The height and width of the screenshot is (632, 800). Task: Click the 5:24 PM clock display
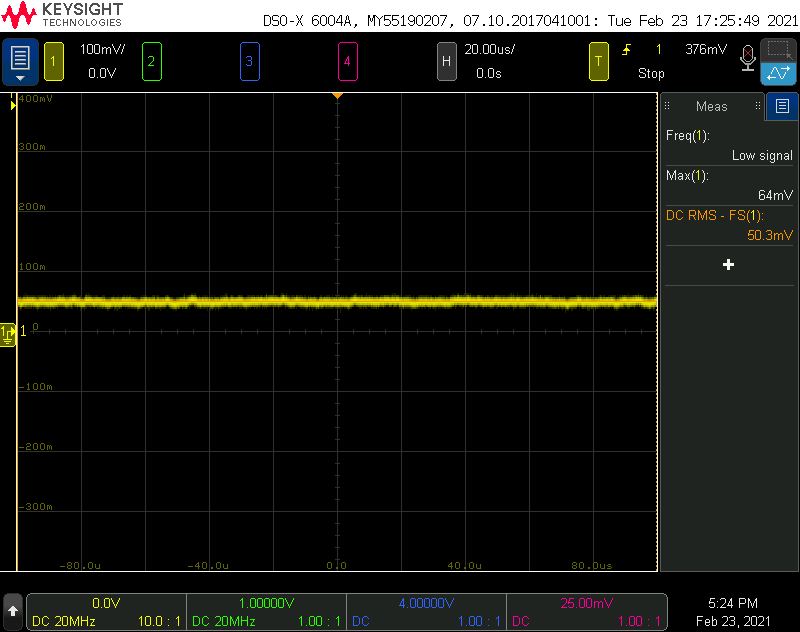[x=733, y=603]
